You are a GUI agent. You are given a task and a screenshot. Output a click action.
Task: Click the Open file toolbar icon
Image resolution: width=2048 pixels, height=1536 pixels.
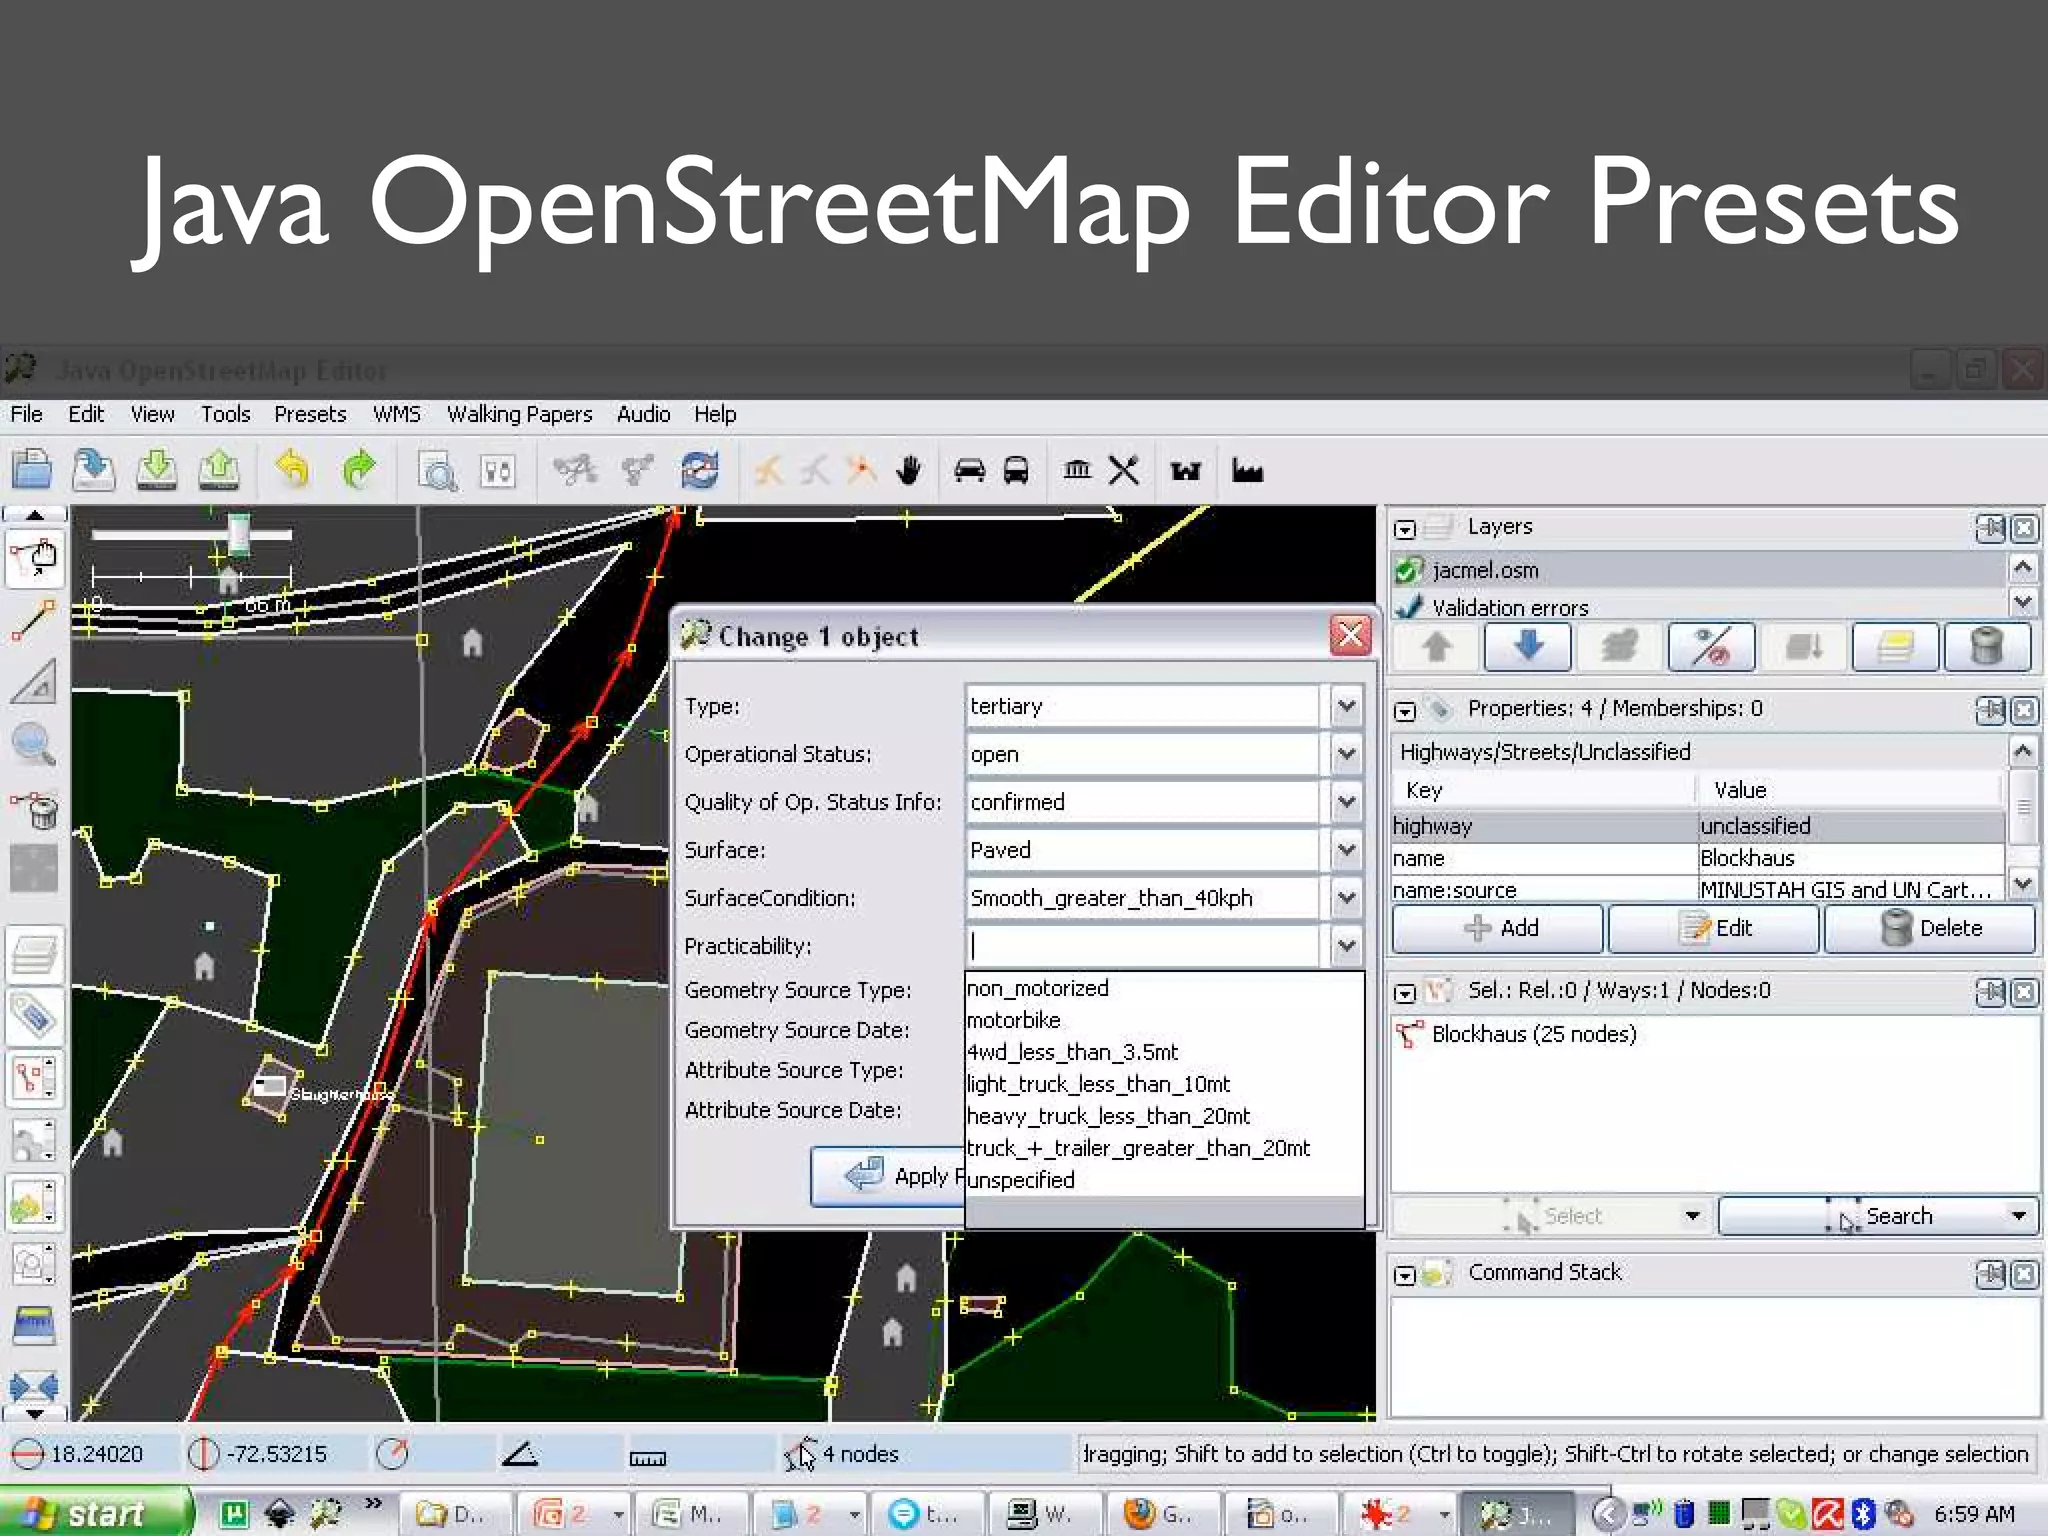click(32, 469)
